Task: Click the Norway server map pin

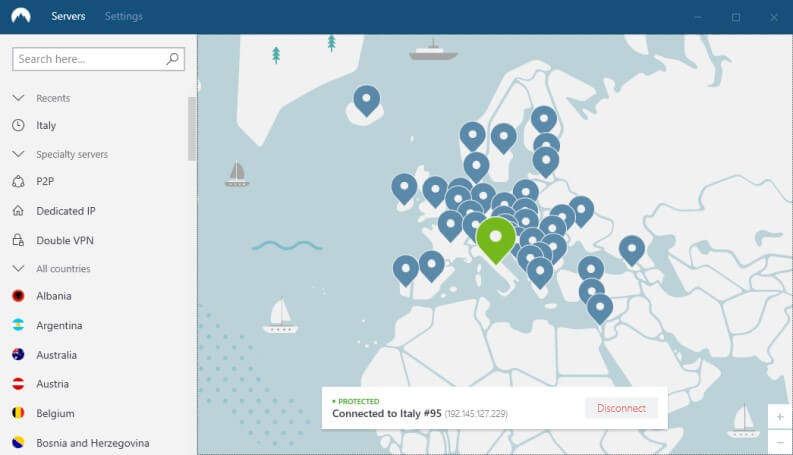Action: (472, 135)
